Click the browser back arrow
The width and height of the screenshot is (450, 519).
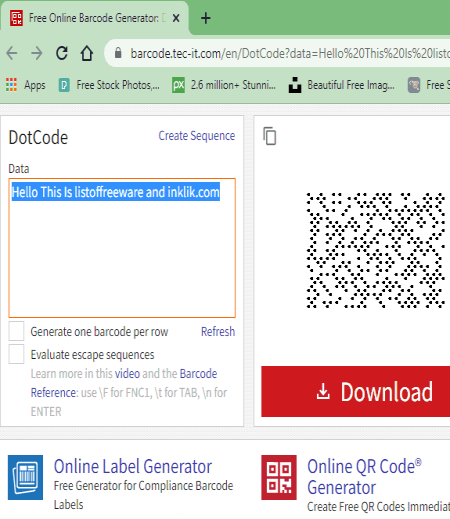[x=12, y=53]
